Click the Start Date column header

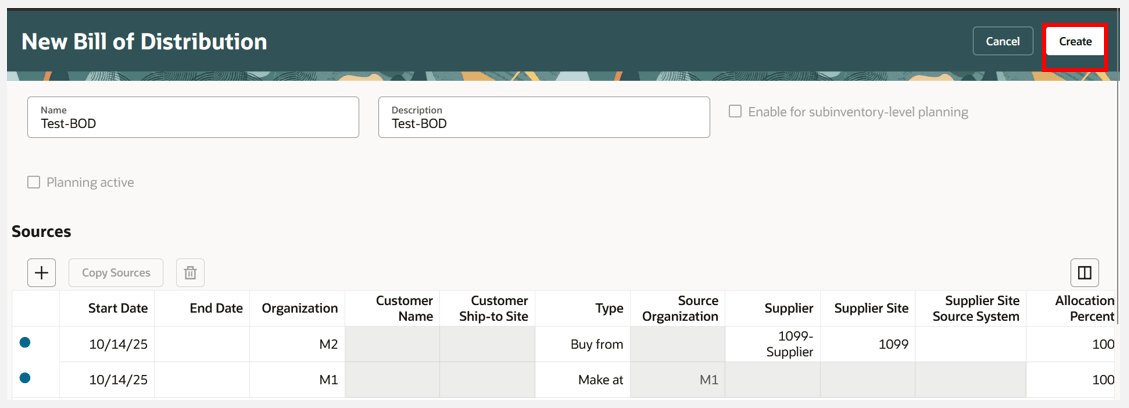[x=116, y=308]
